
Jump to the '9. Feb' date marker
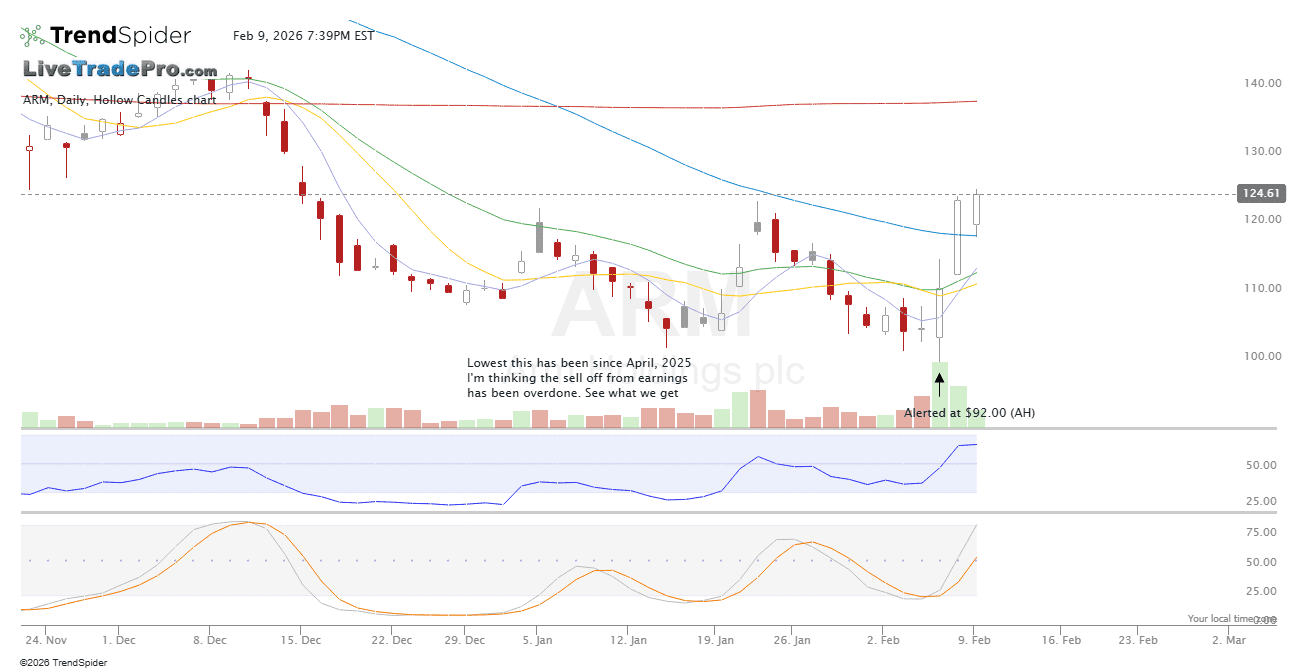click(x=976, y=639)
